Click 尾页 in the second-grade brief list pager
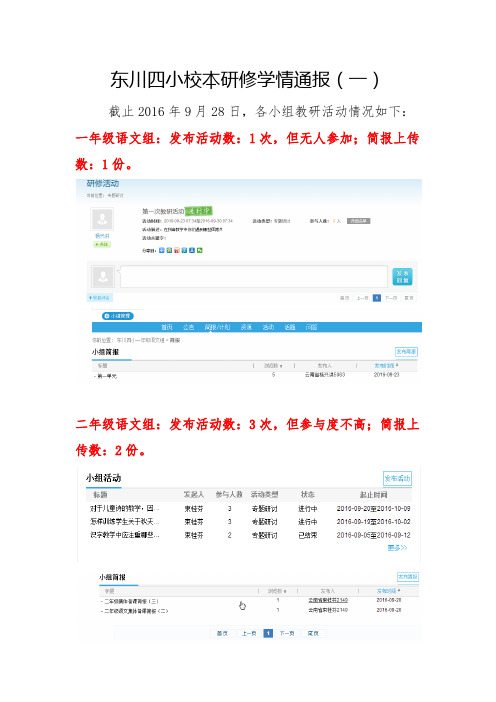 coord(313,634)
